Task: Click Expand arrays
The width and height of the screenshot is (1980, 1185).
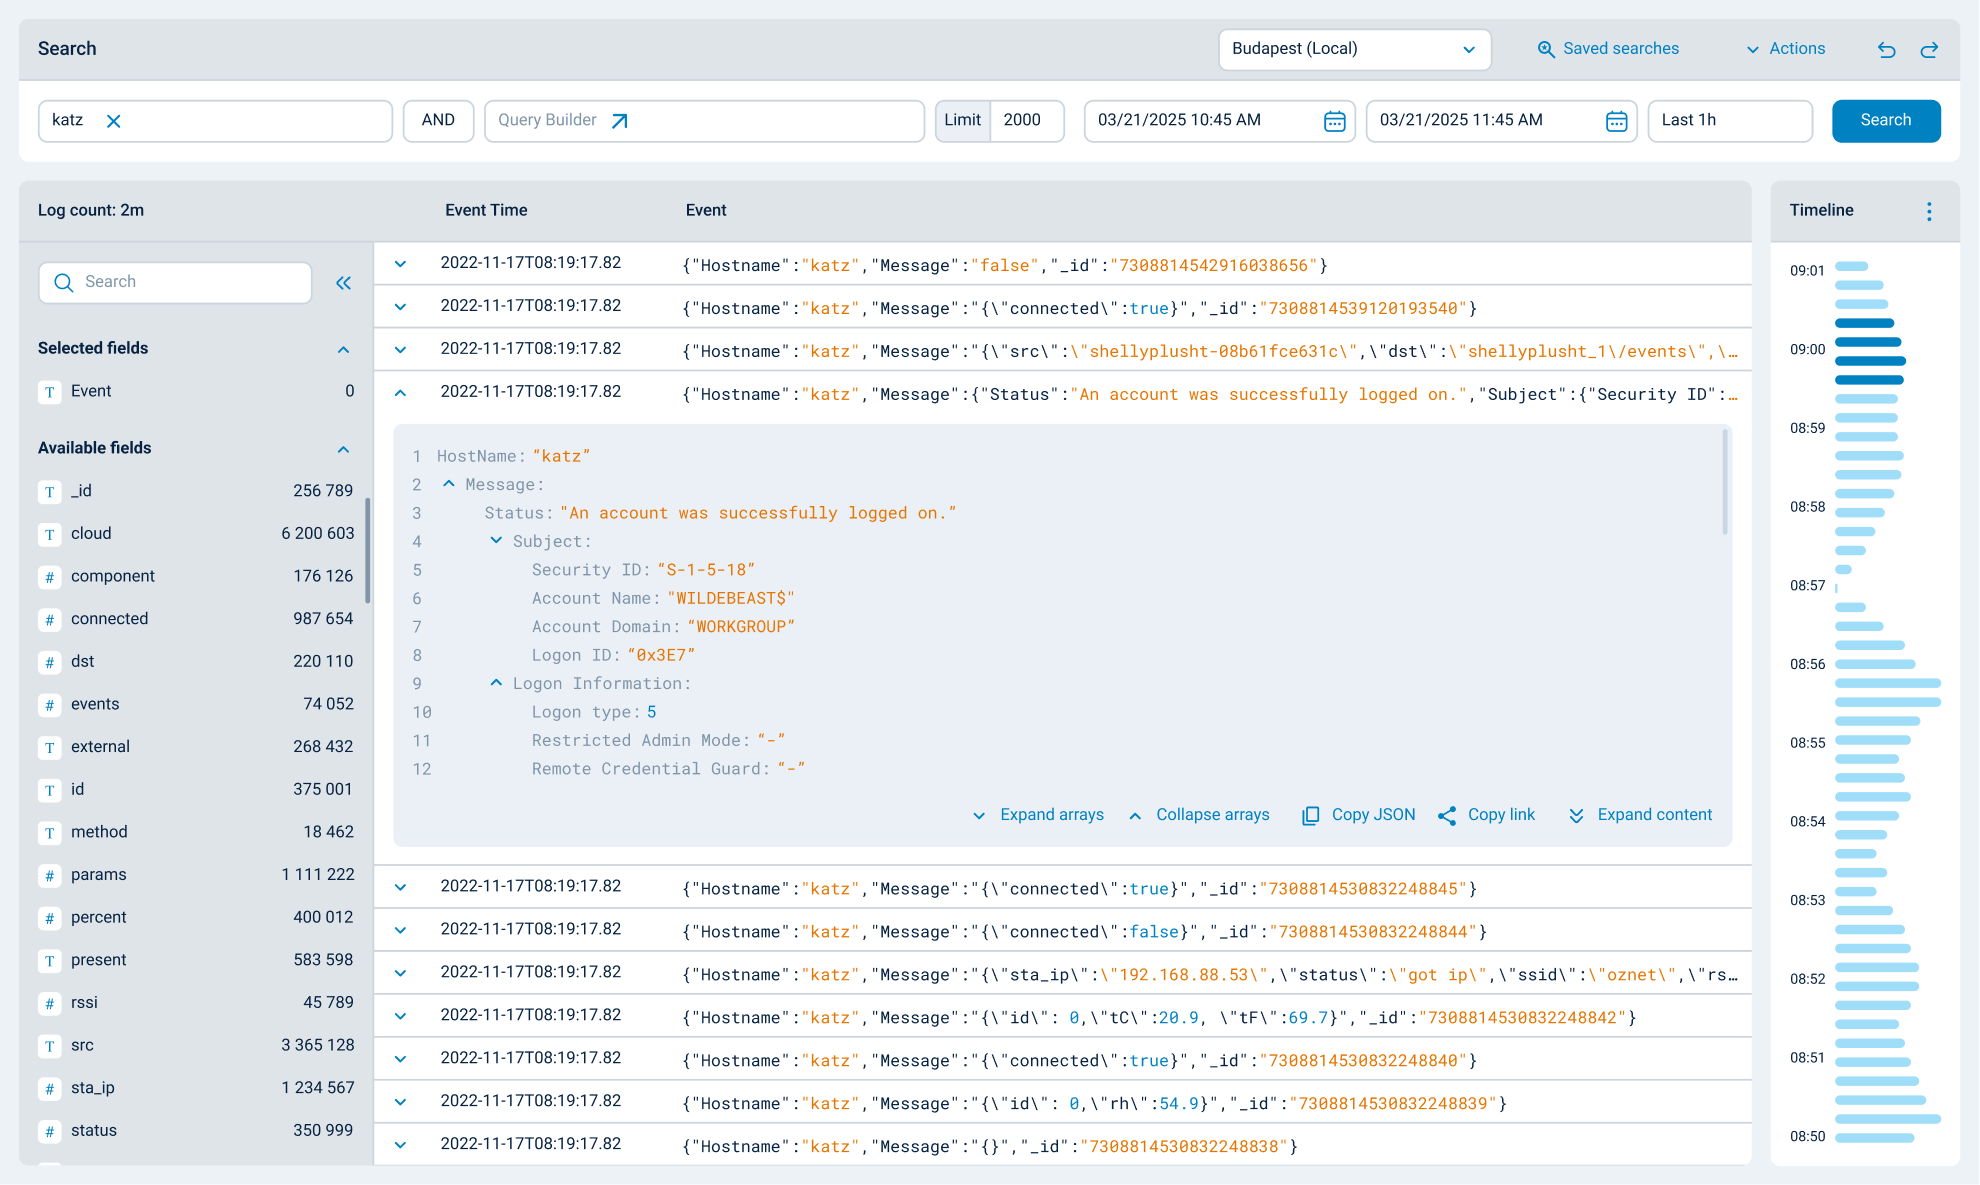Action: coord(1038,815)
